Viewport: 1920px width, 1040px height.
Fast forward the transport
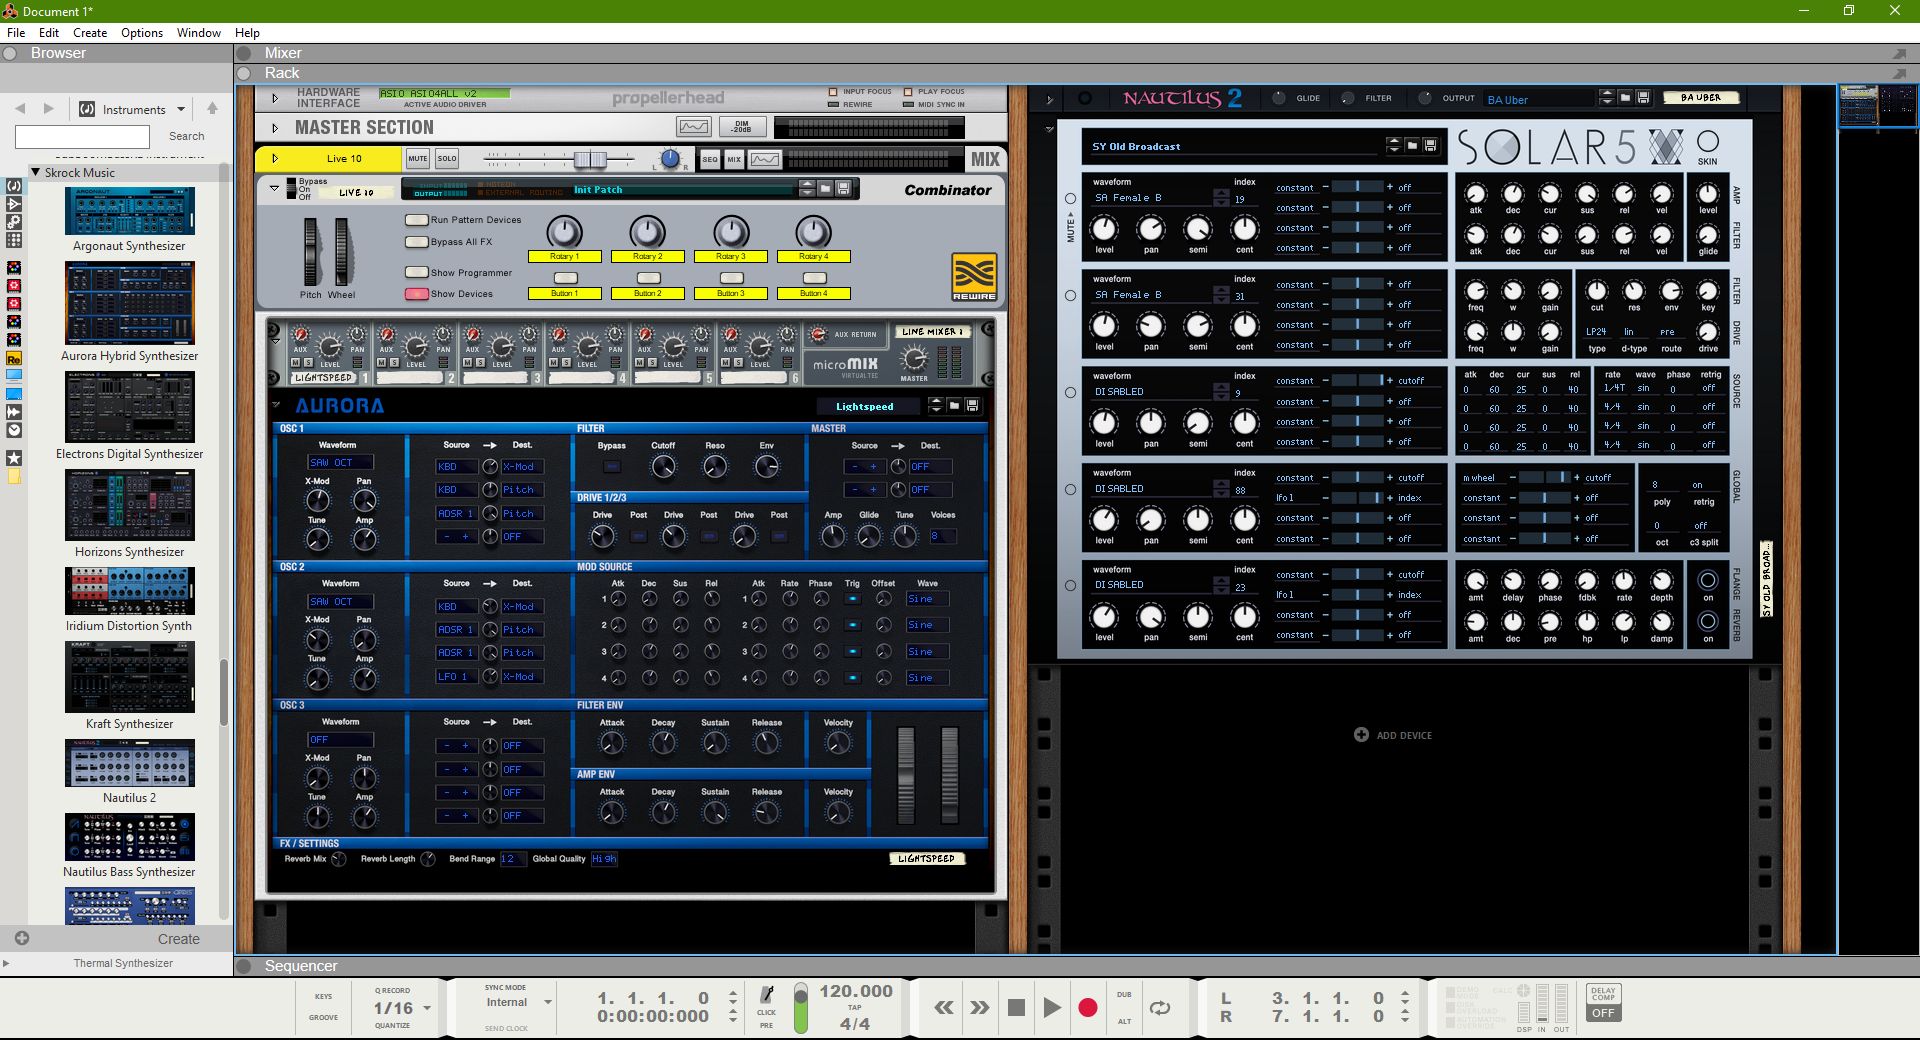(x=980, y=1008)
